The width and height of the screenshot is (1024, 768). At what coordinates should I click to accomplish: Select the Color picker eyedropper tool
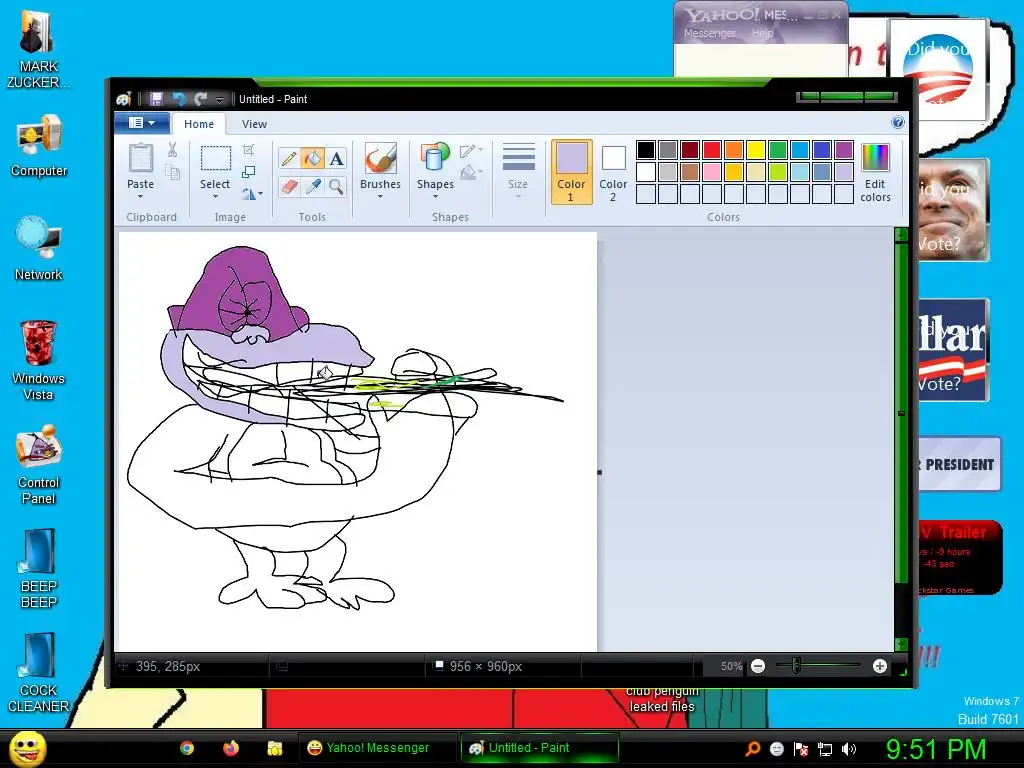pyautogui.click(x=312, y=187)
